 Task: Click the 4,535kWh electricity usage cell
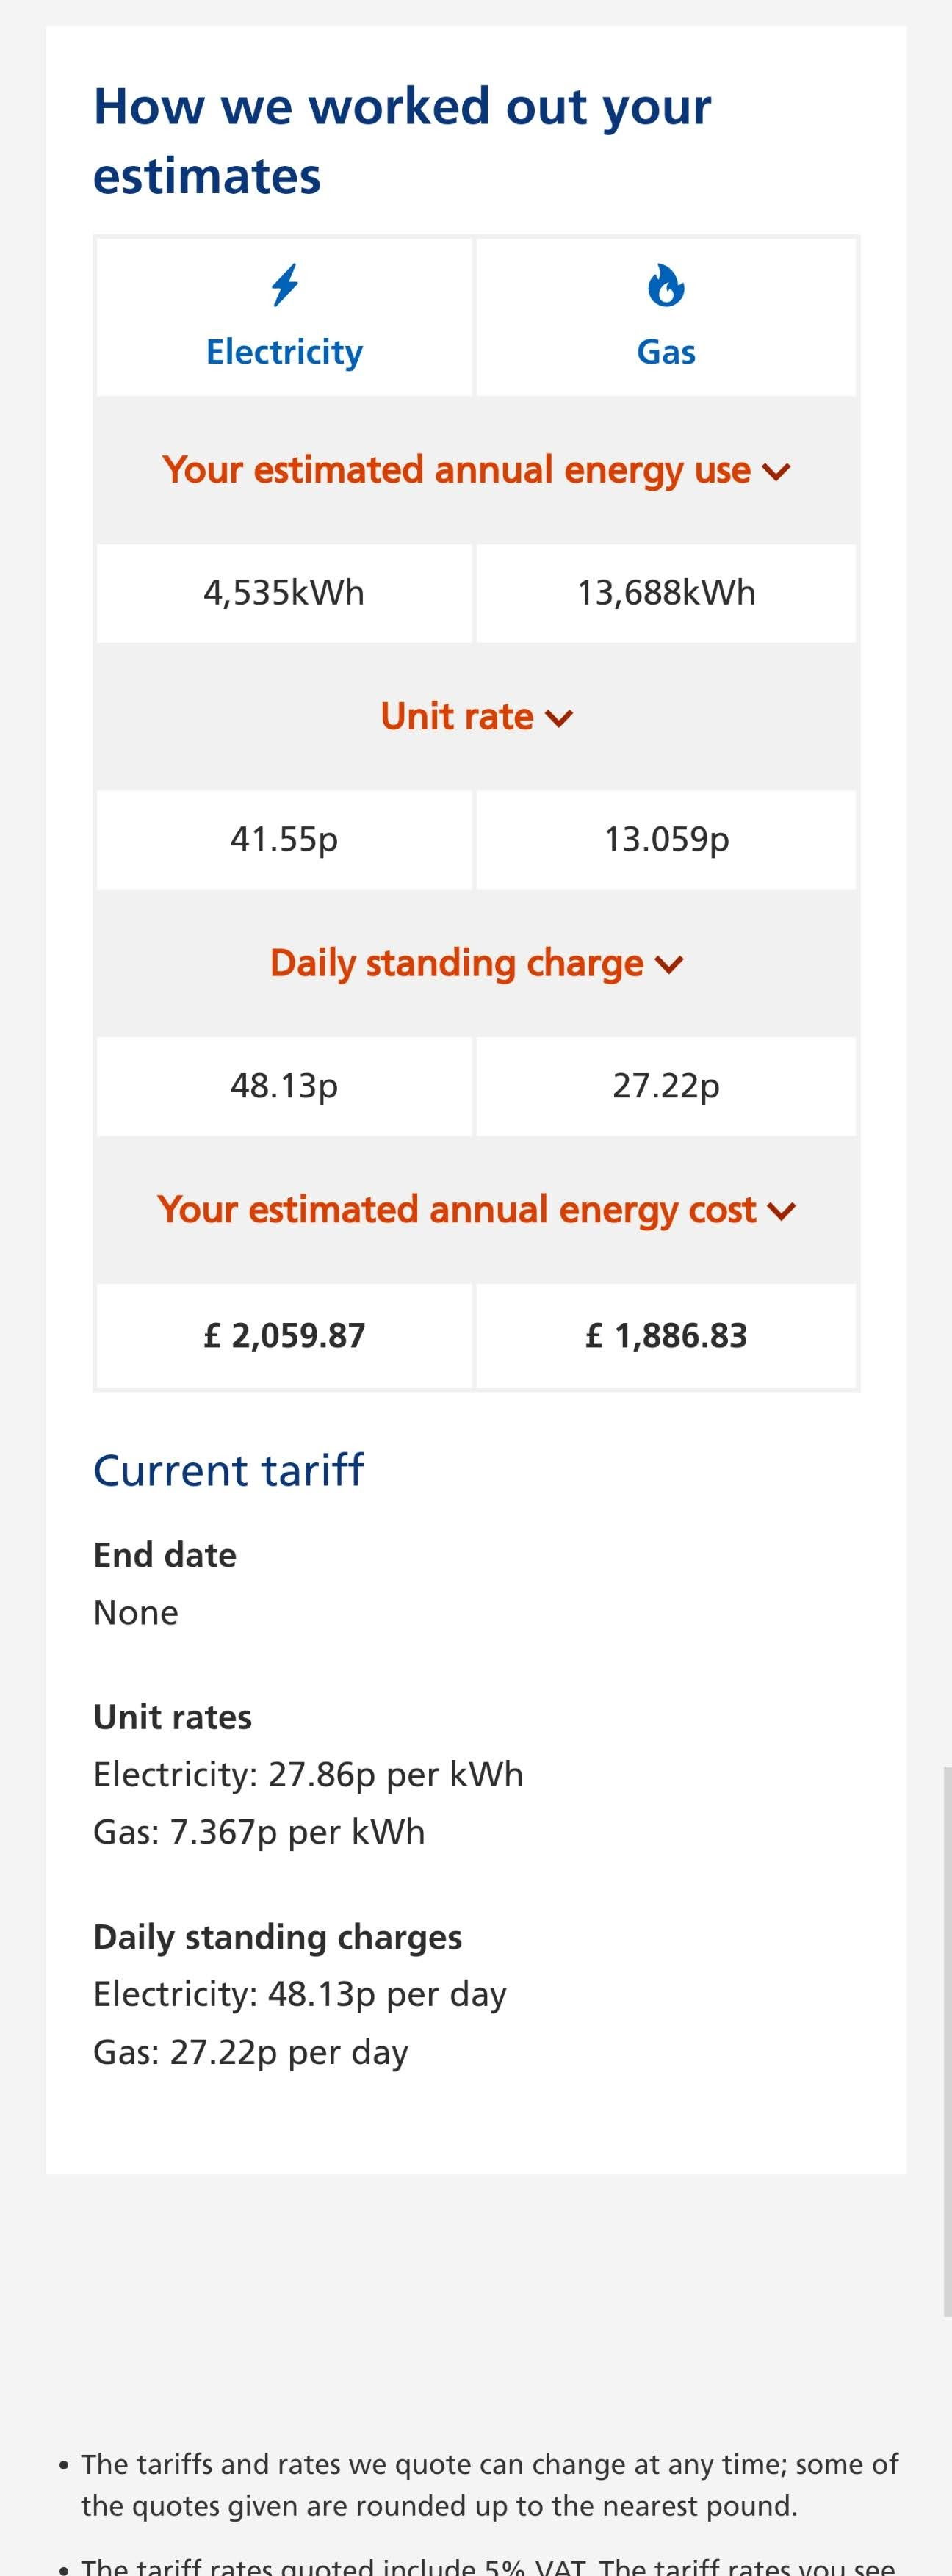285,593
